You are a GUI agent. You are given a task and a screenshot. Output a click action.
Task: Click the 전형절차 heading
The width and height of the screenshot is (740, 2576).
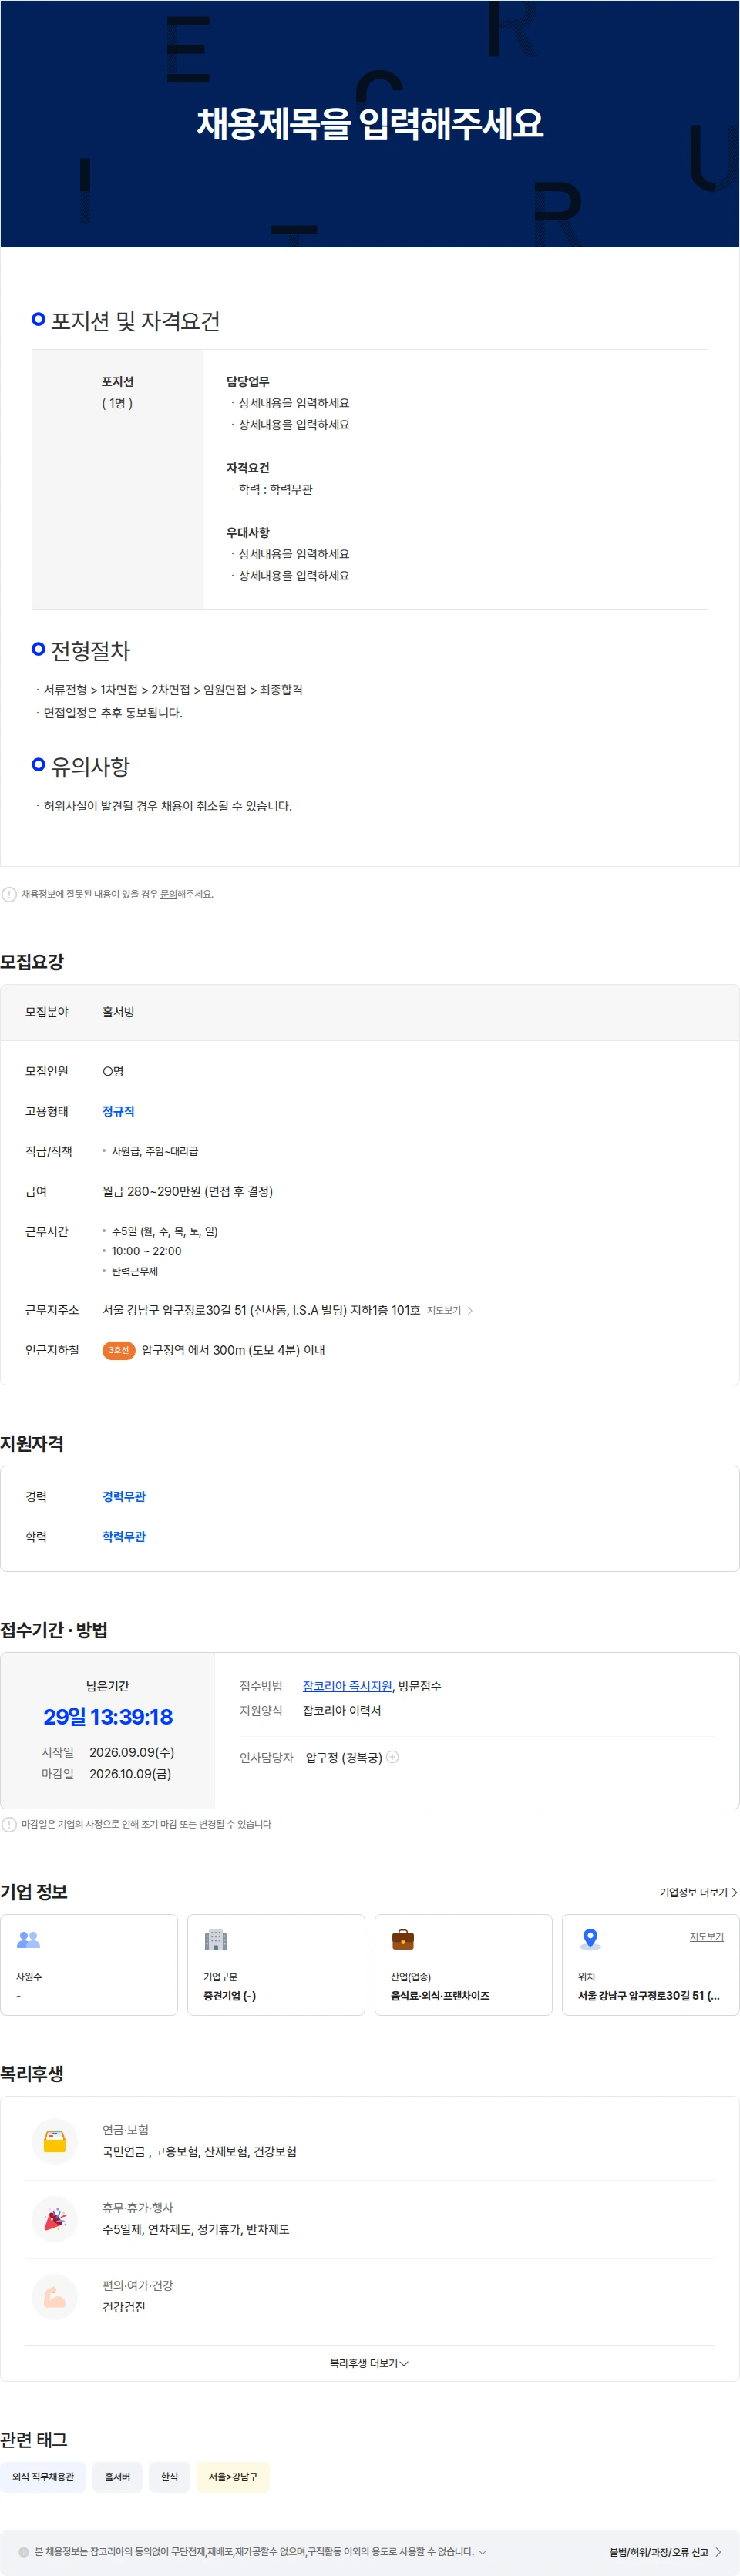(90, 651)
